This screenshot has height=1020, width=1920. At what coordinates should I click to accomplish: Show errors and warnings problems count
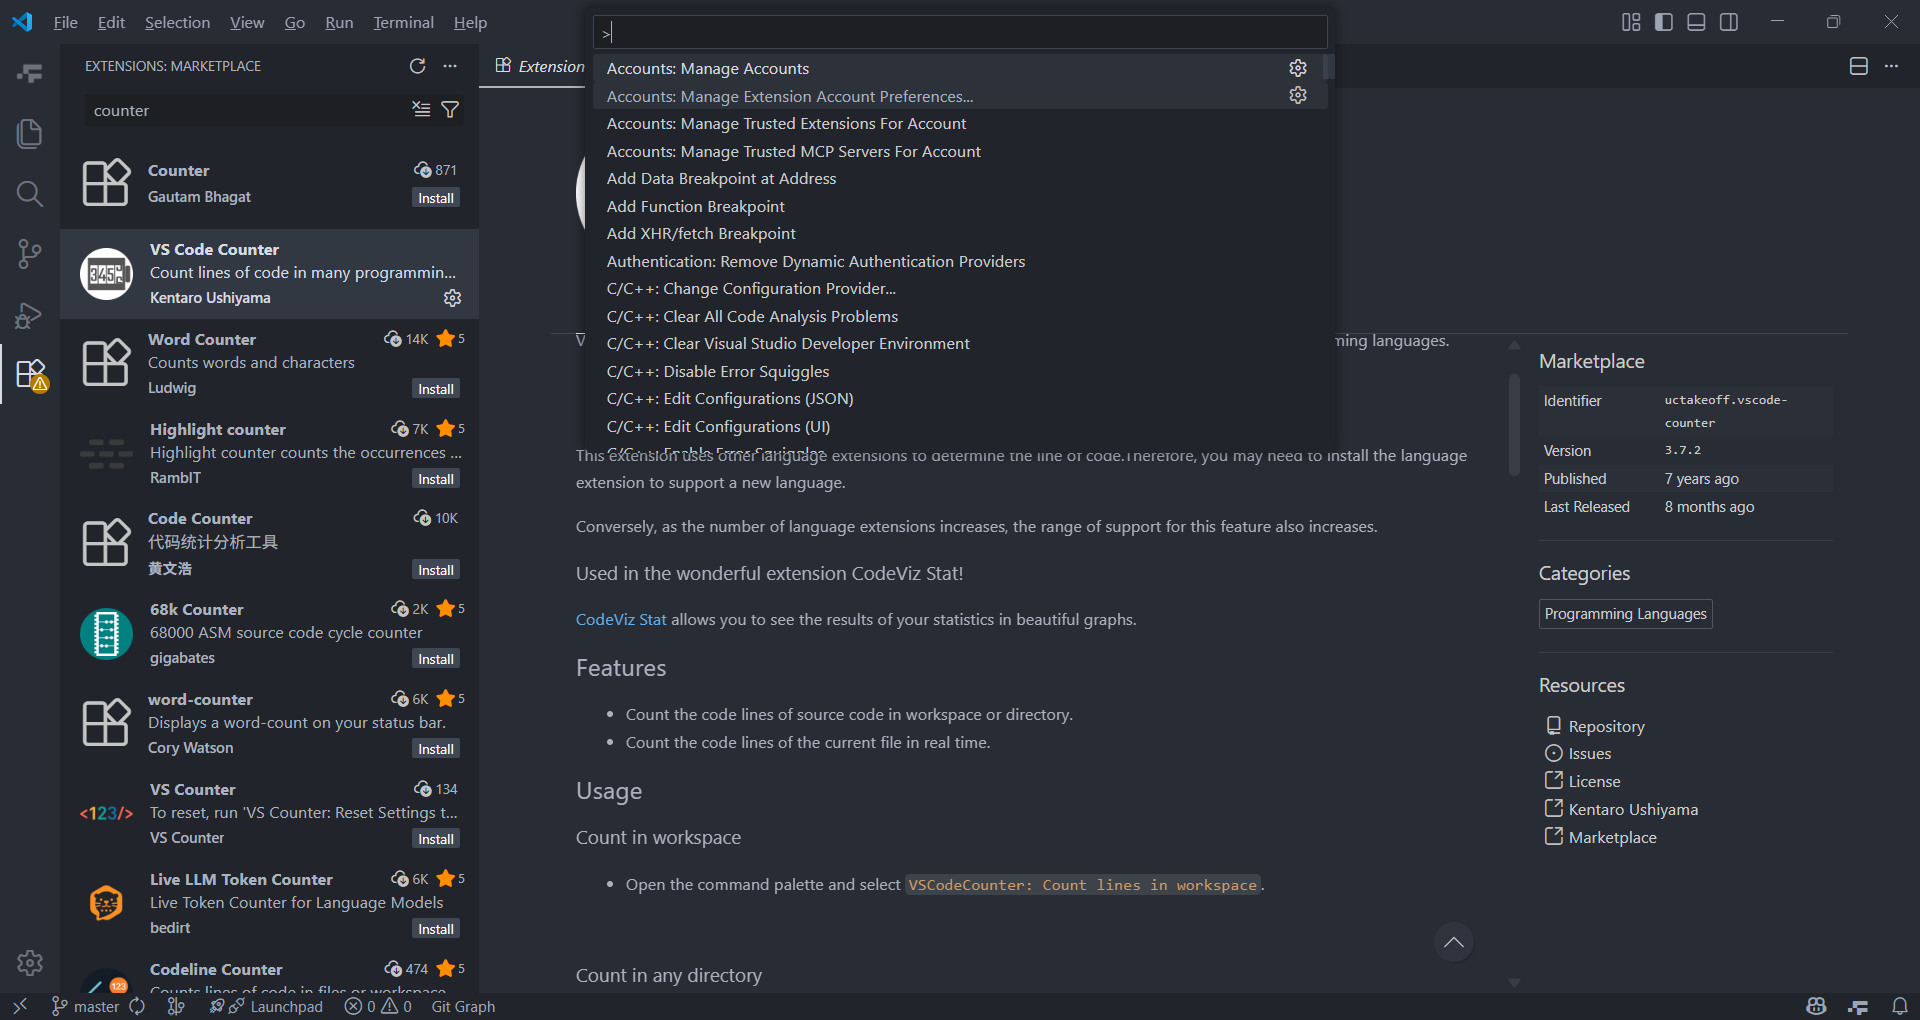click(378, 1006)
